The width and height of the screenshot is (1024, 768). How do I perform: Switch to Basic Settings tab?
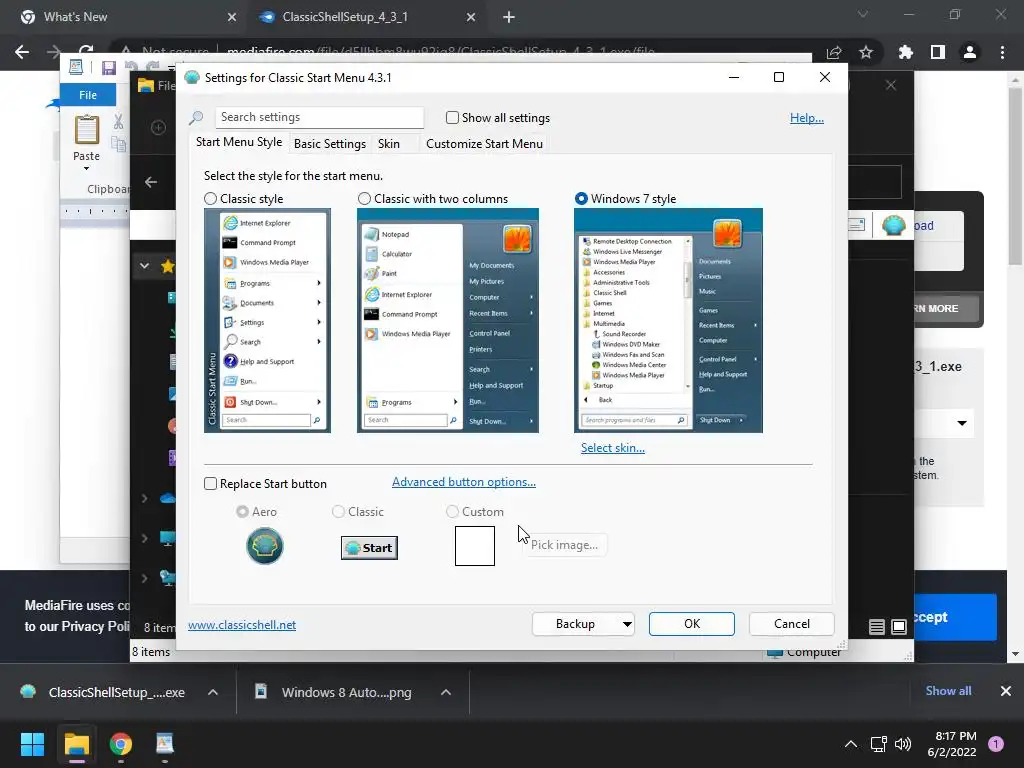pos(330,144)
